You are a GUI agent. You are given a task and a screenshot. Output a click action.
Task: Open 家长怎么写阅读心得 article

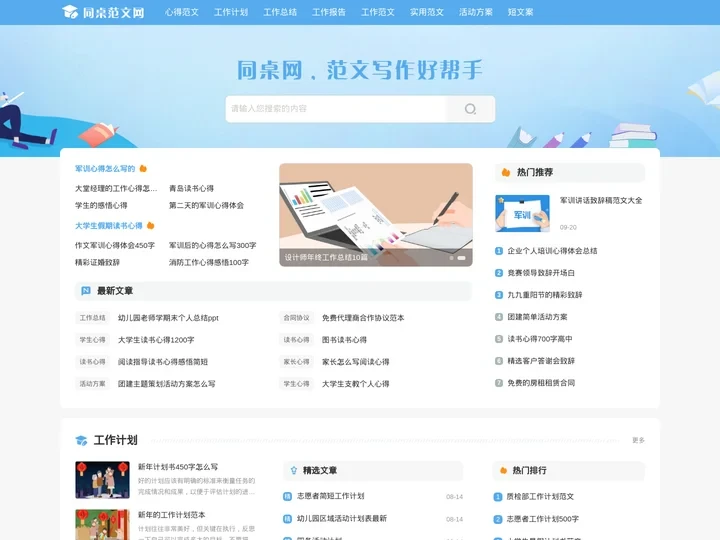356,362
